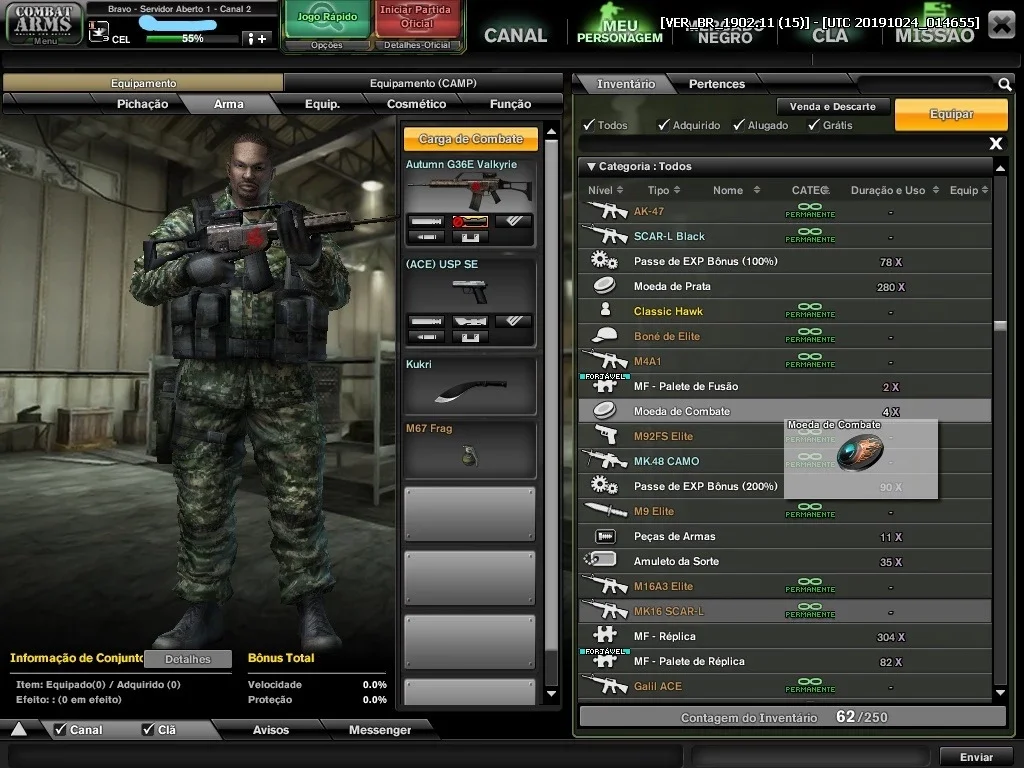Click the search magnifier icon in inventory
The width and height of the screenshot is (1024, 768).
[1004, 84]
